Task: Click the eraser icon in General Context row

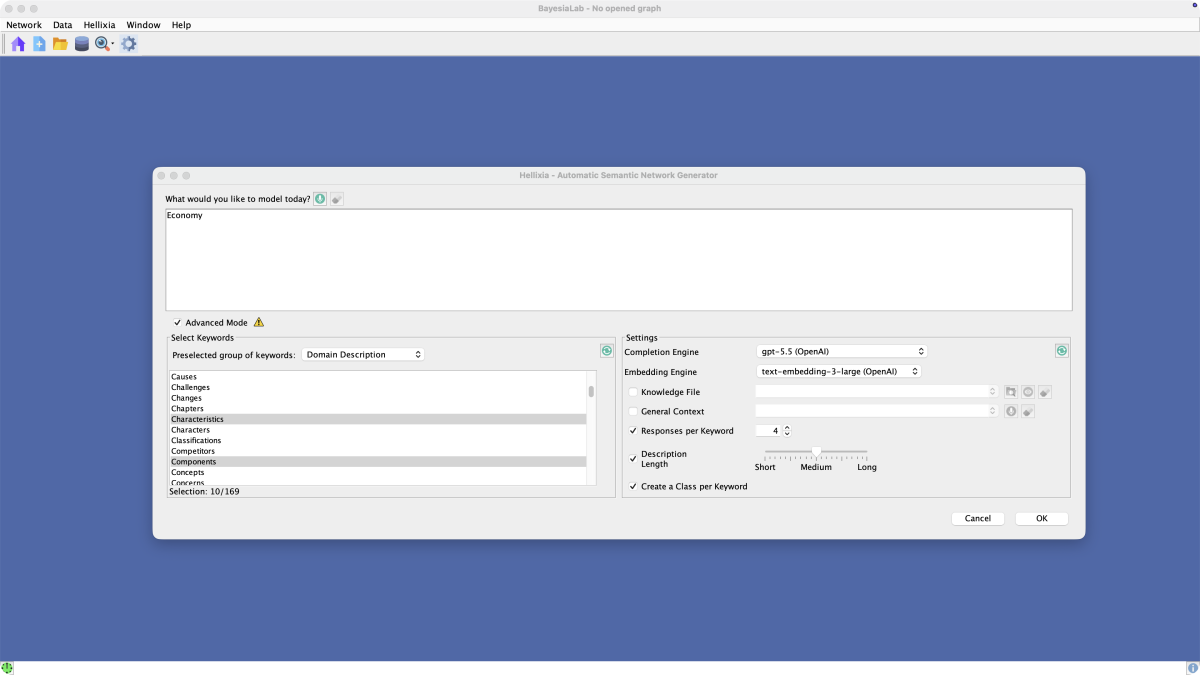Action: [1028, 411]
